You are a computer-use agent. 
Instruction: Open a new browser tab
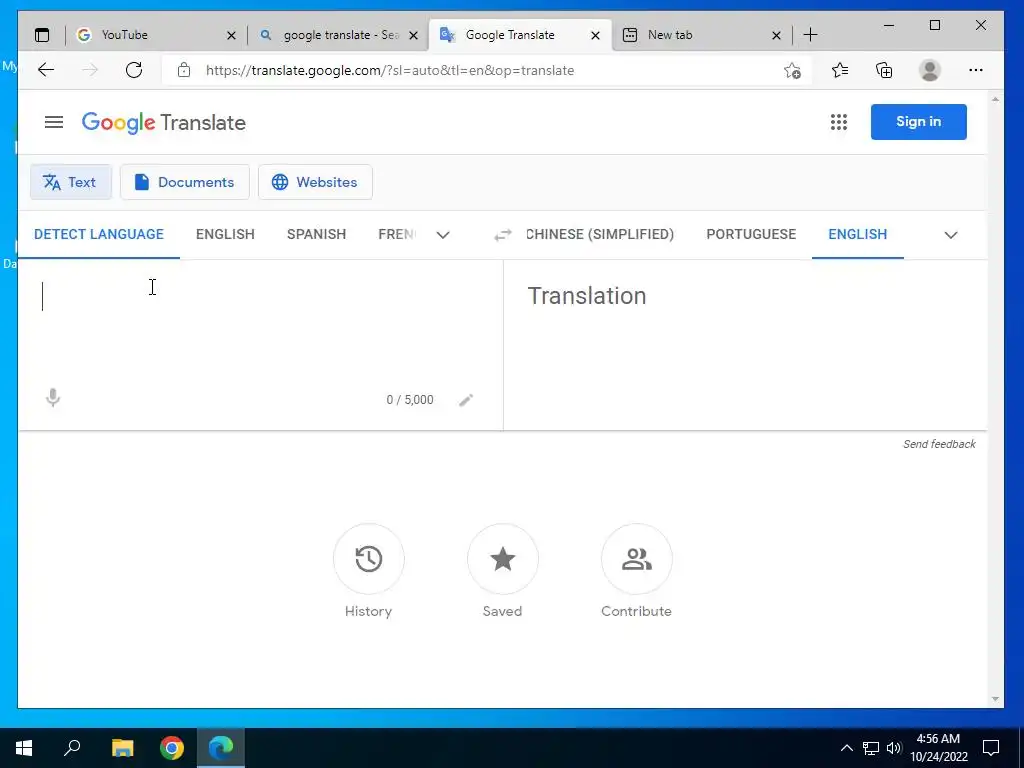(810, 35)
